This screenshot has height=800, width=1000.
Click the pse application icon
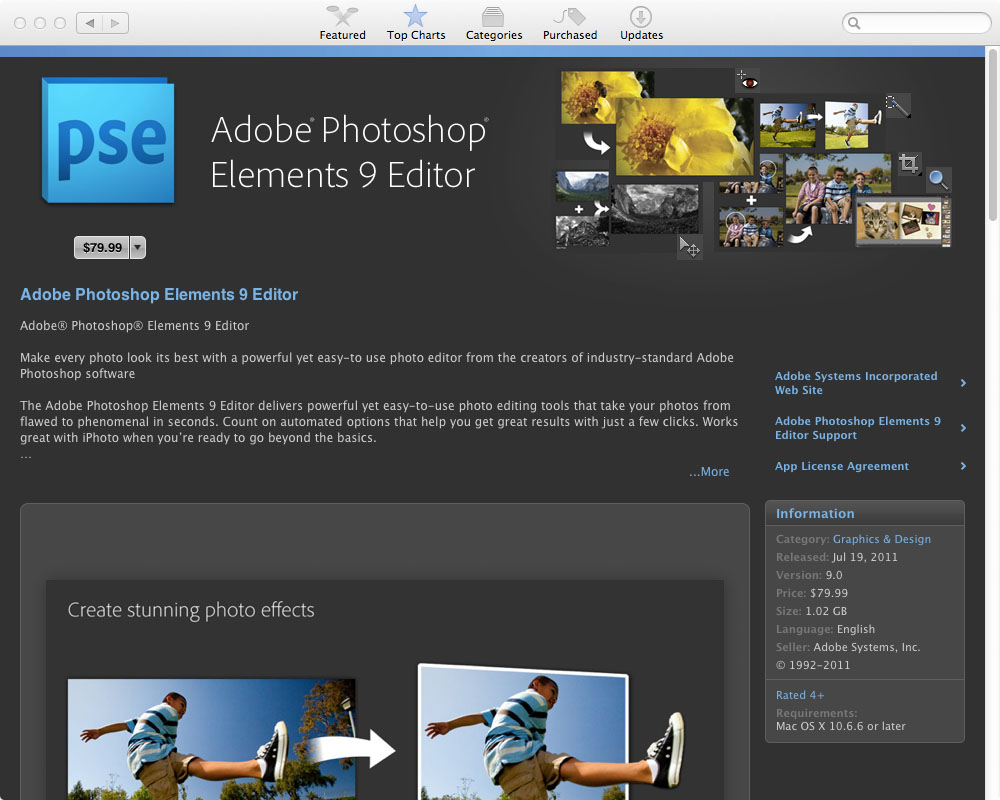click(x=108, y=140)
